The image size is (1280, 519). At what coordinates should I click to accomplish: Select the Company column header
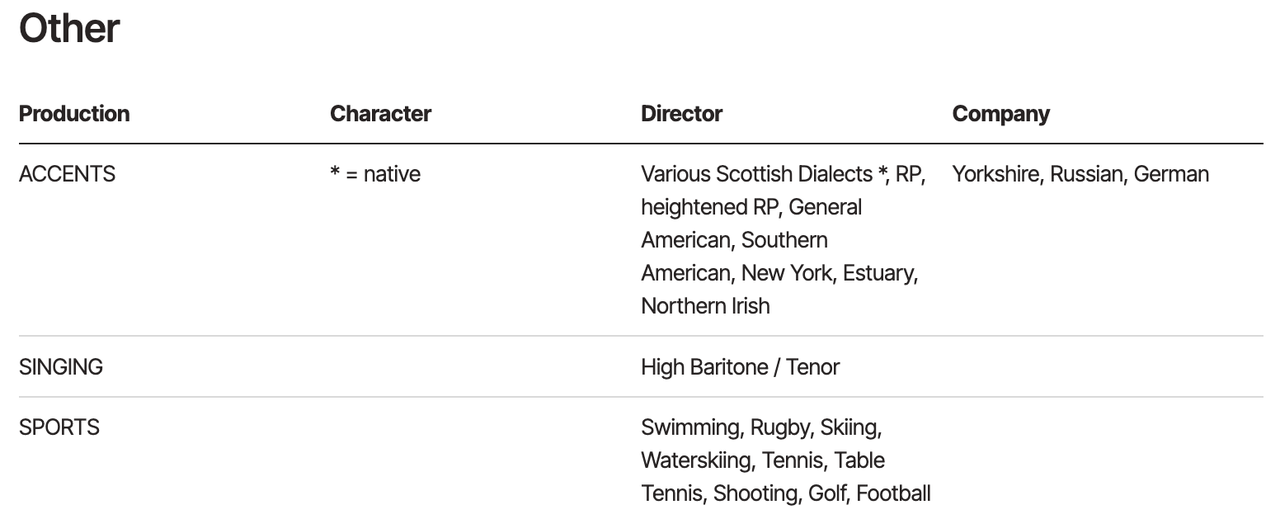pos(1000,114)
